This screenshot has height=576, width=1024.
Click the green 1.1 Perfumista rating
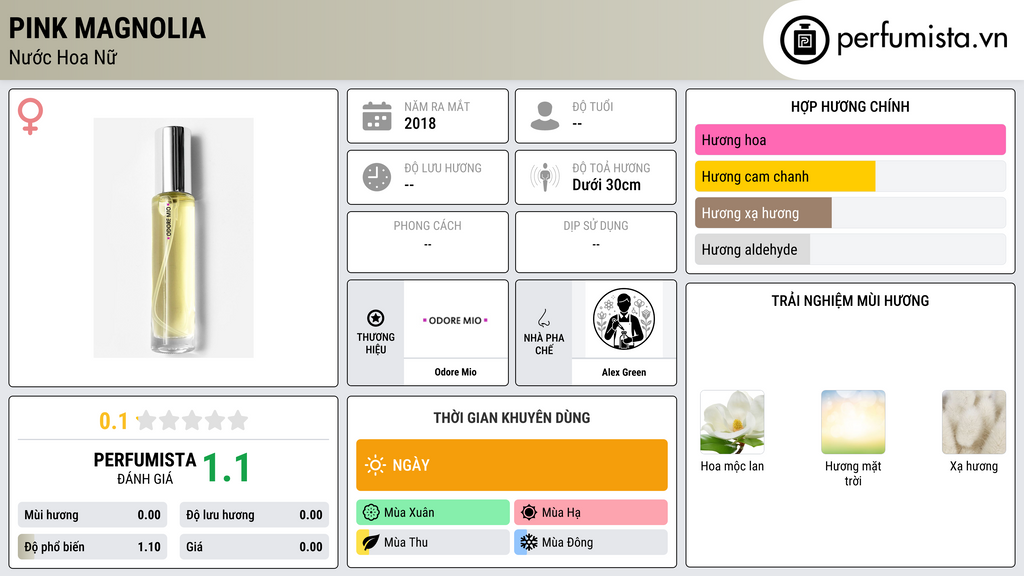click(226, 468)
